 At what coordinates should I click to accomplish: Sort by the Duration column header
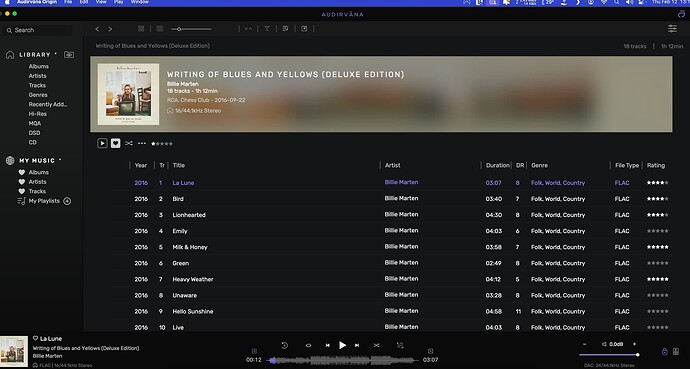pyautogui.click(x=498, y=165)
